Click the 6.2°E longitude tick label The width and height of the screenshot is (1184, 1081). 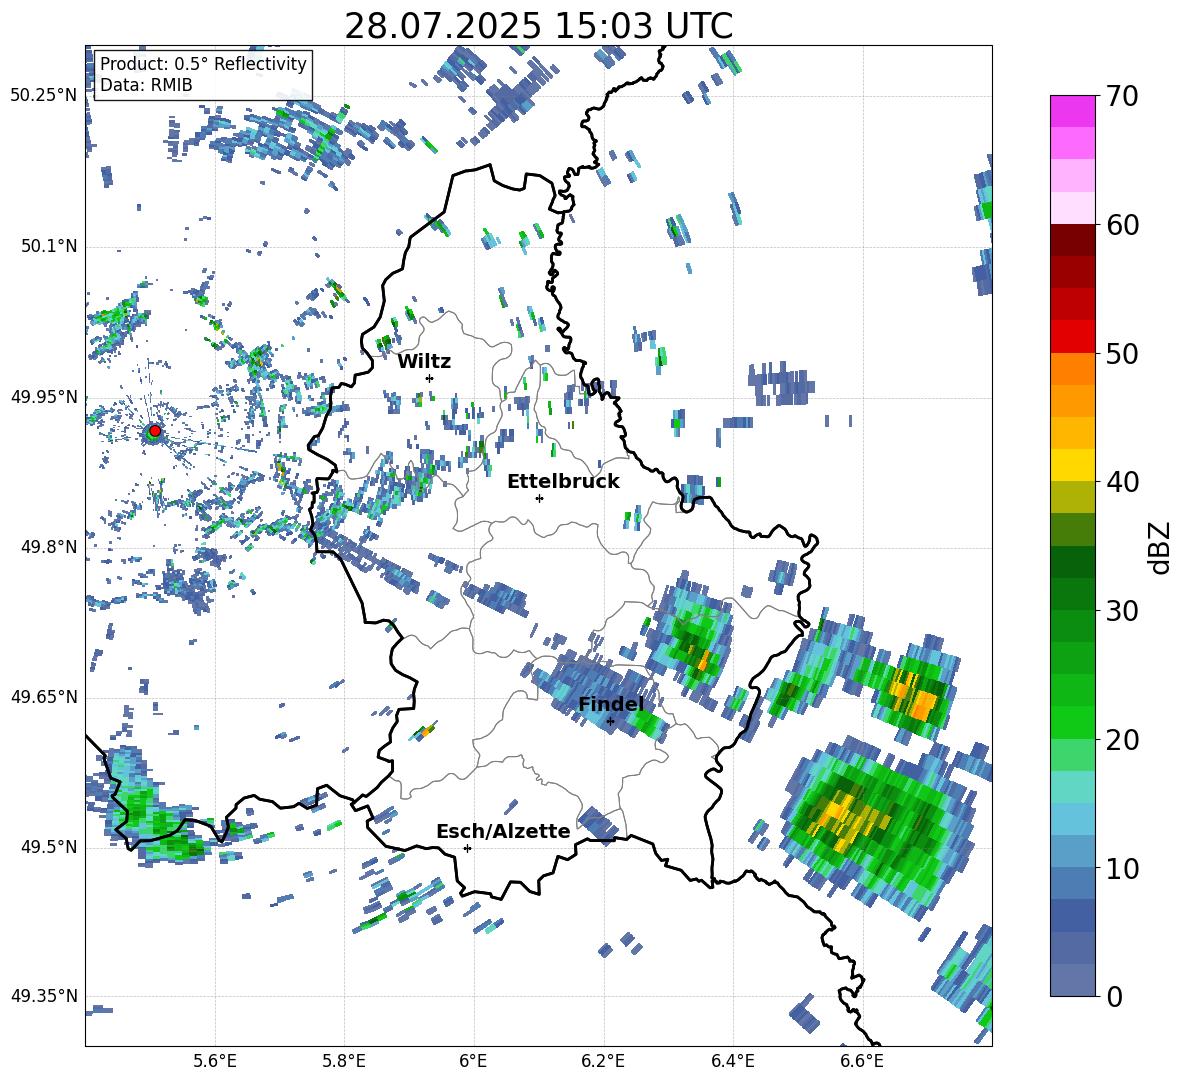(x=603, y=1061)
